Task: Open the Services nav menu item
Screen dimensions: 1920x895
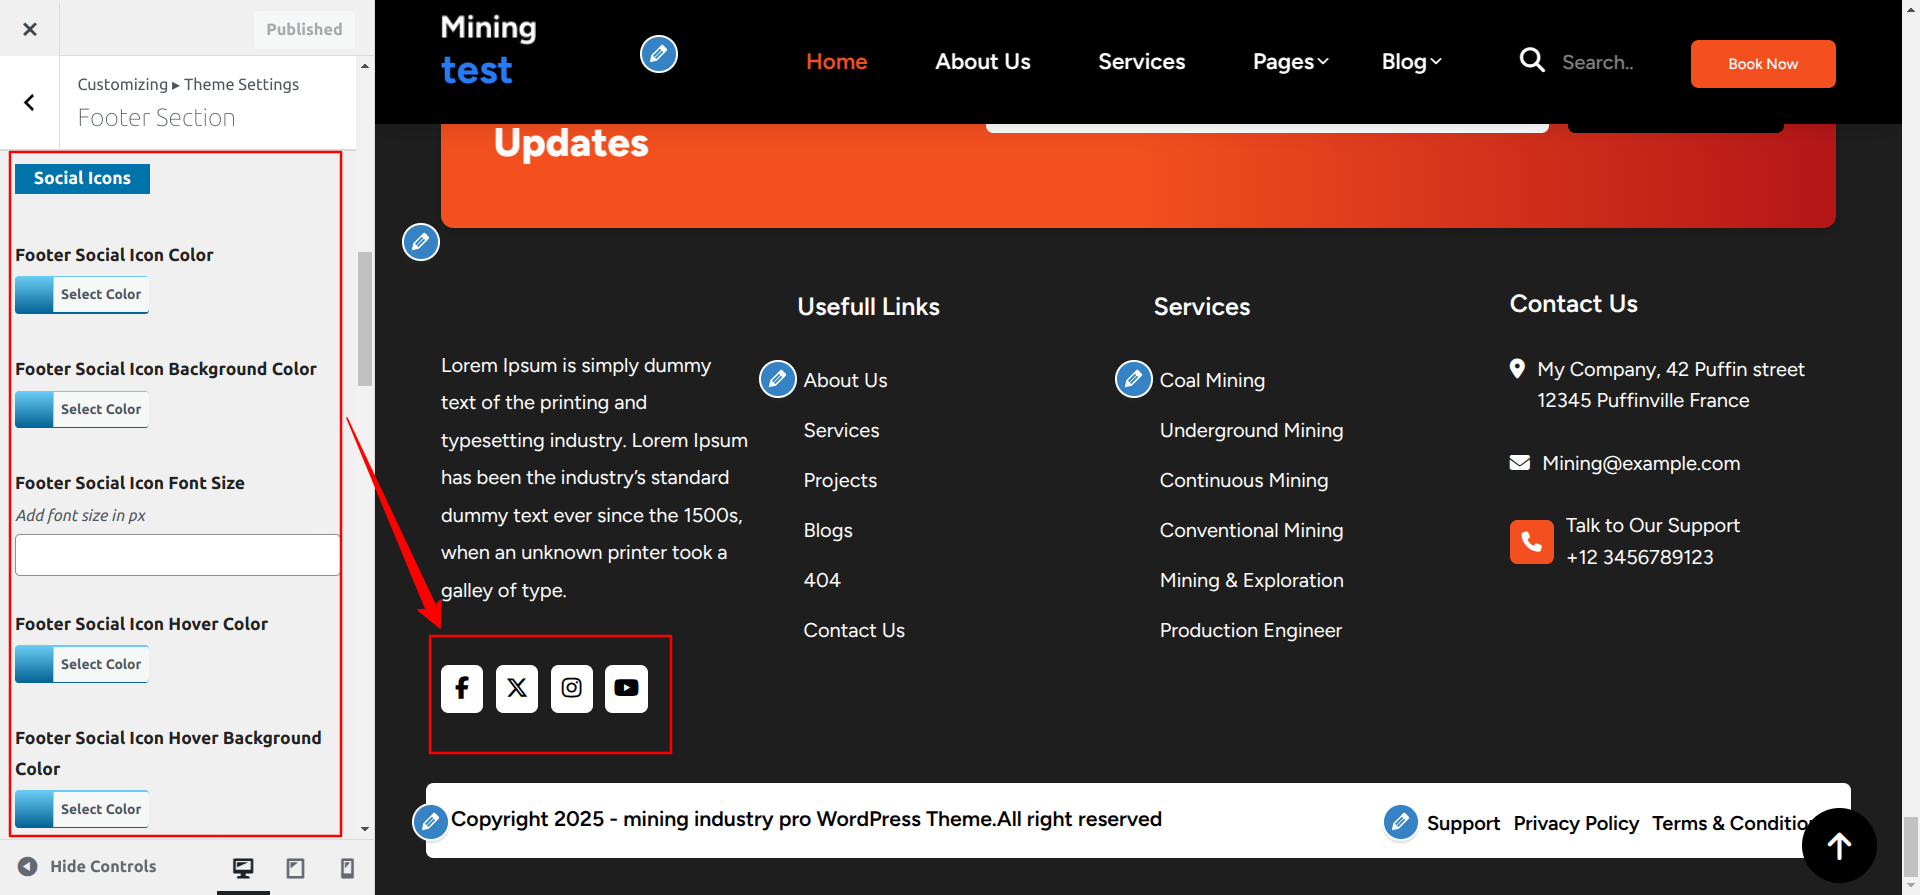Action: (1141, 62)
